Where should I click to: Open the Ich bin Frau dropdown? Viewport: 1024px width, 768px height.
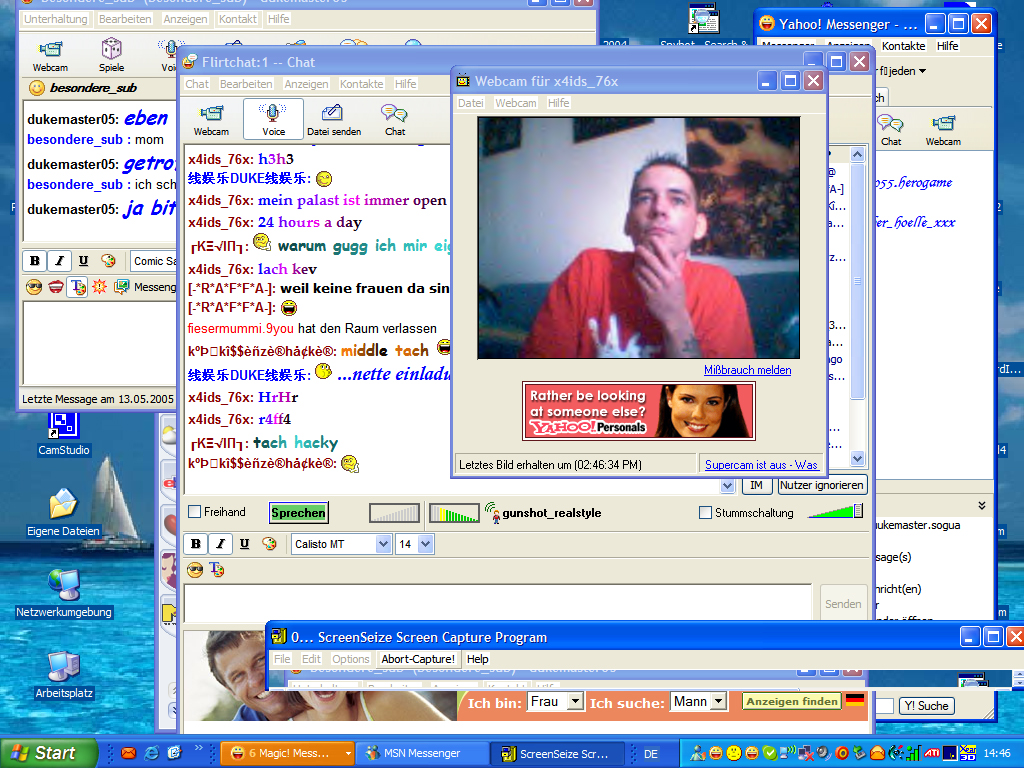(x=575, y=701)
